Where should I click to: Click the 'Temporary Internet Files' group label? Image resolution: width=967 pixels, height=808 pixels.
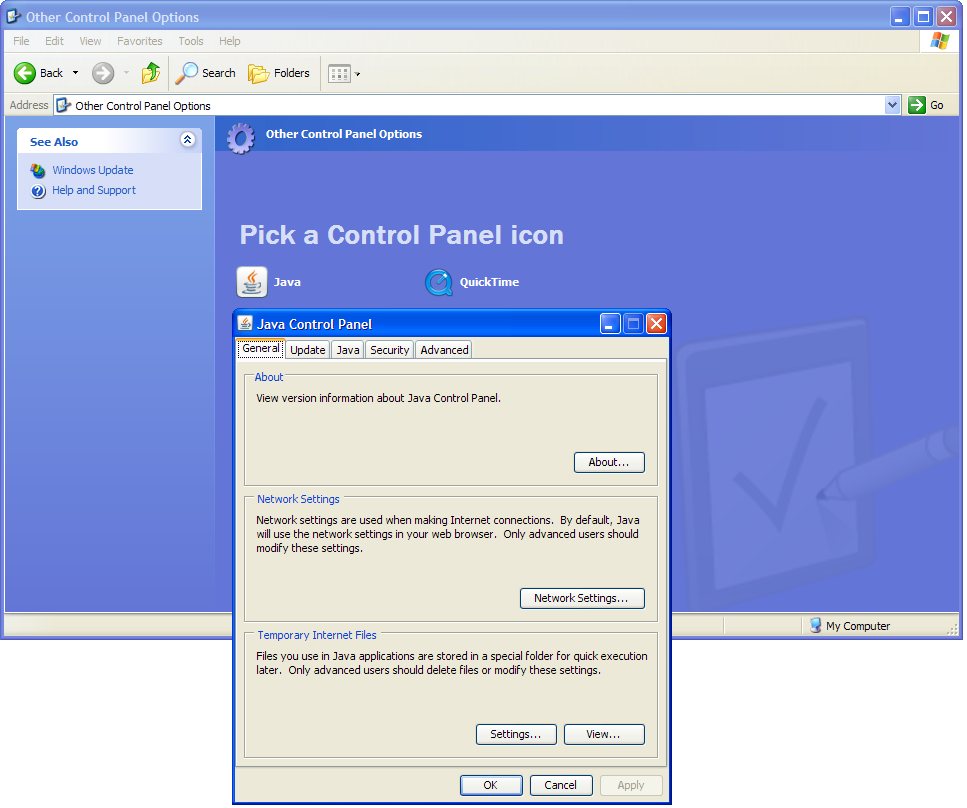point(317,635)
